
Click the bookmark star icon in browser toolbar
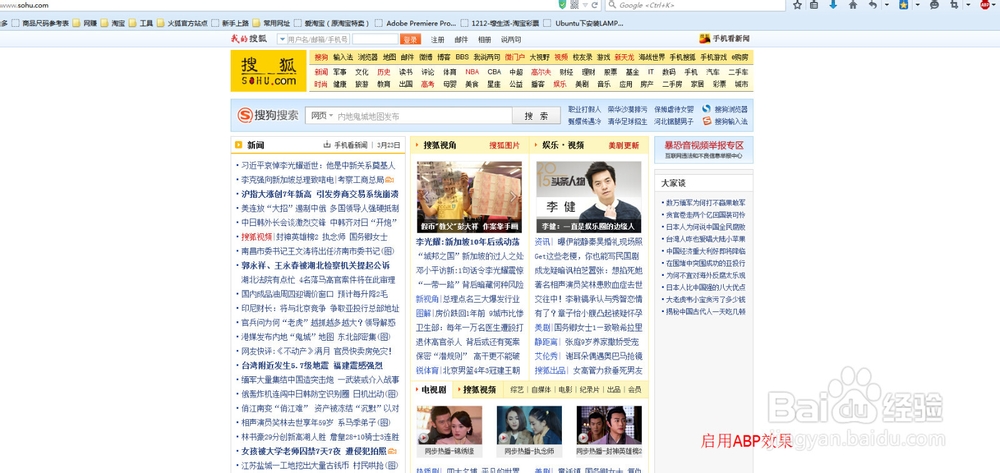(x=797, y=5)
